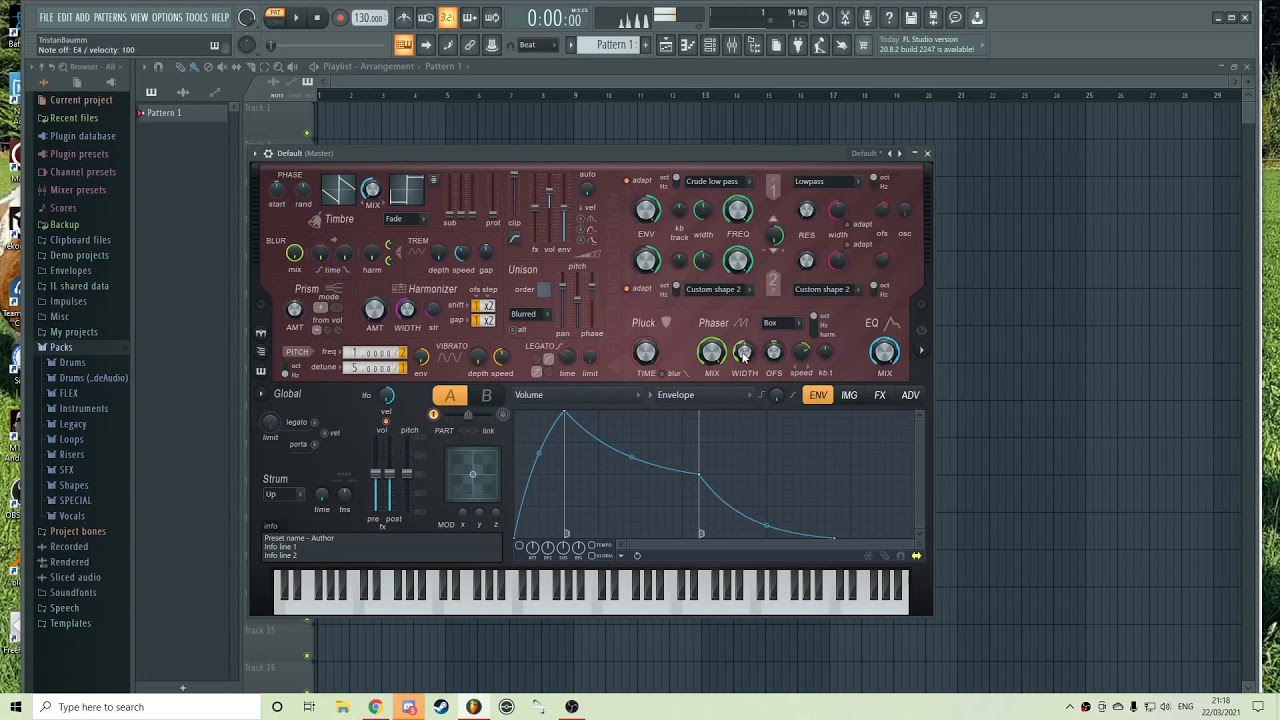This screenshot has height=720, width=1280.
Task: Open the Drums pack folder
Action: click(x=72, y=363)
